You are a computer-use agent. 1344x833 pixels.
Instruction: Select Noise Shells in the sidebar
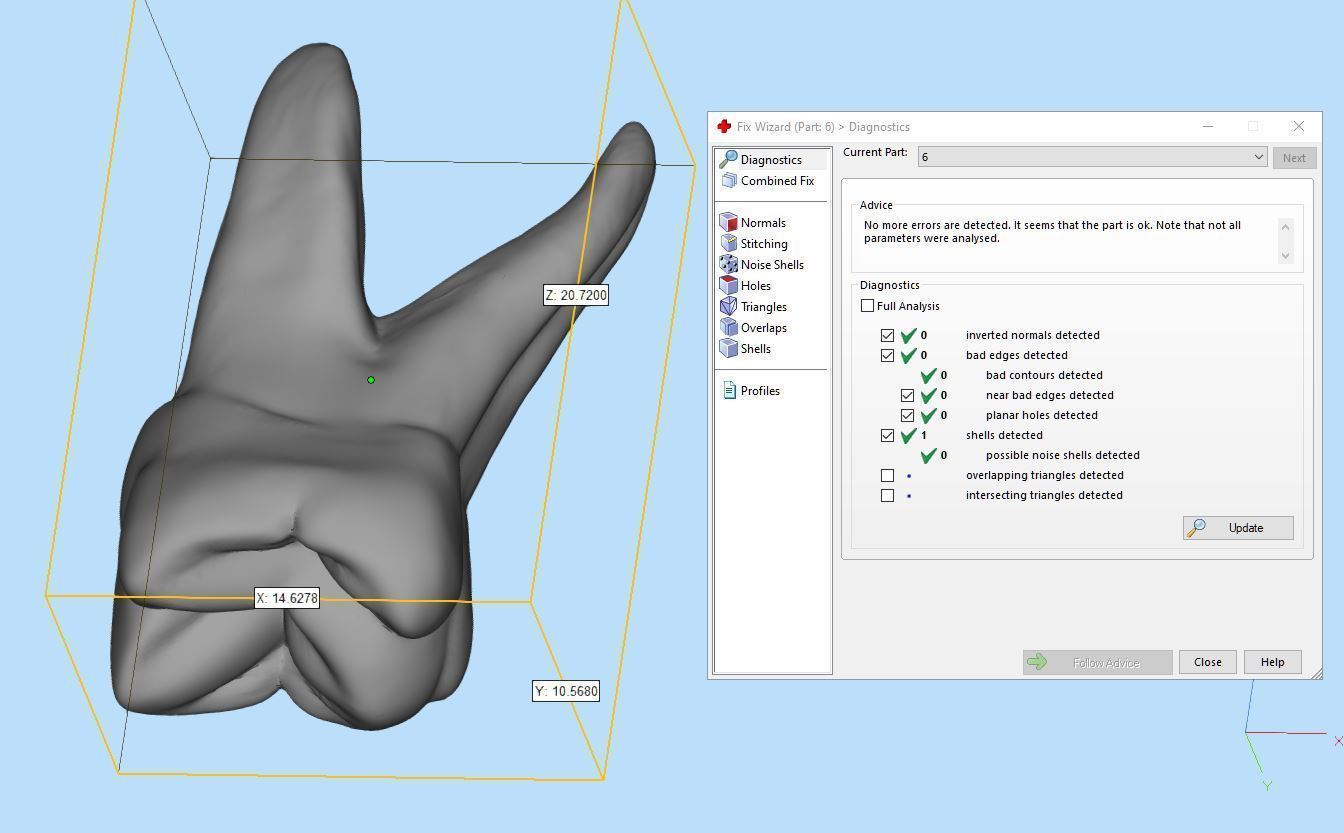point(772,265)
